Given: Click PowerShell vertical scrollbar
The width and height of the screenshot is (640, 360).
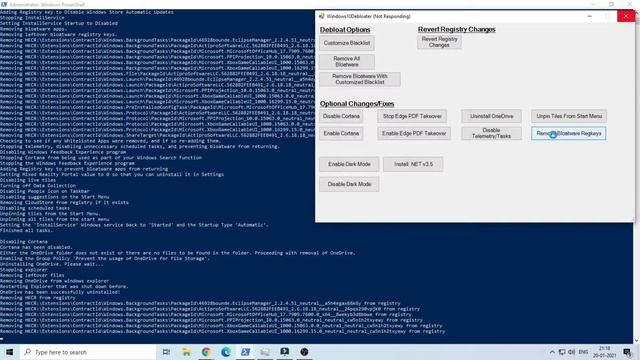Looking at the screenshot, I should coord(636,176).
